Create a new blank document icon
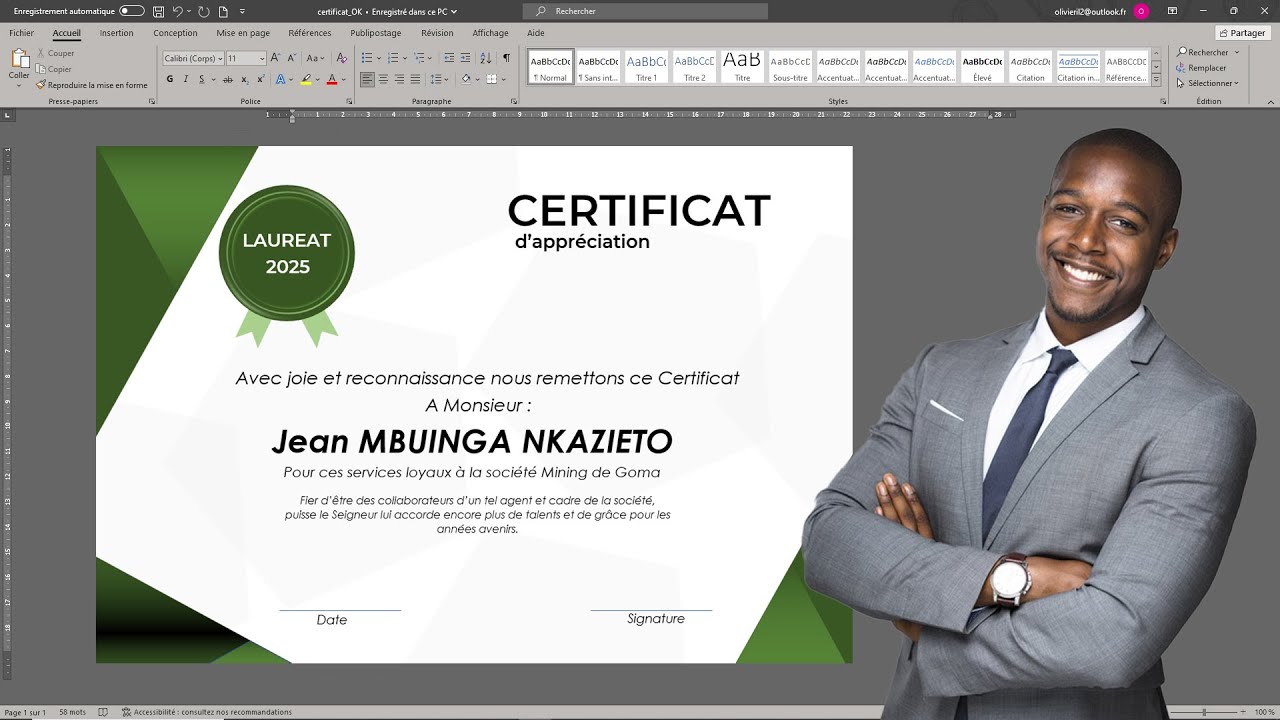 223,11
